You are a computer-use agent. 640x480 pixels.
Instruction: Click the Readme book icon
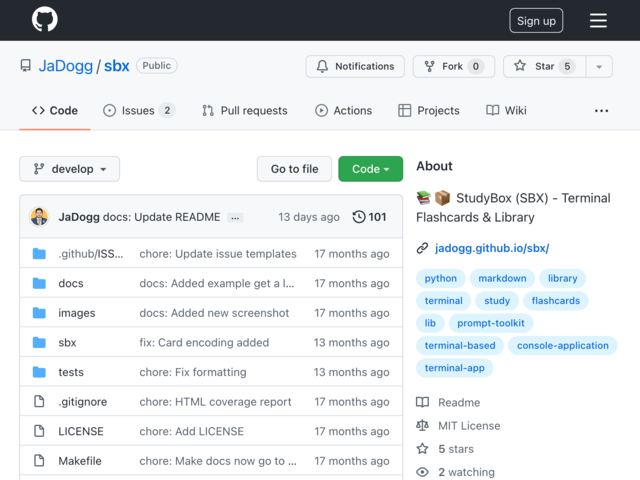(x=422, y=402)
